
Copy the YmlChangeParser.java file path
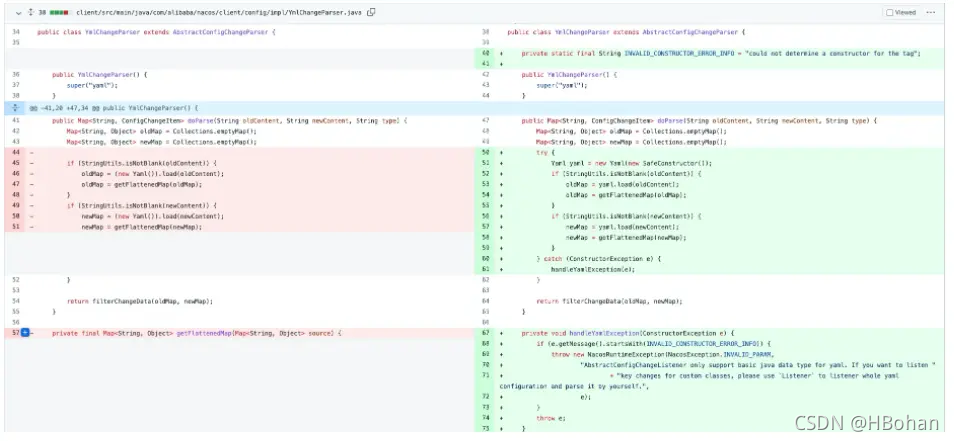point(371,12)
